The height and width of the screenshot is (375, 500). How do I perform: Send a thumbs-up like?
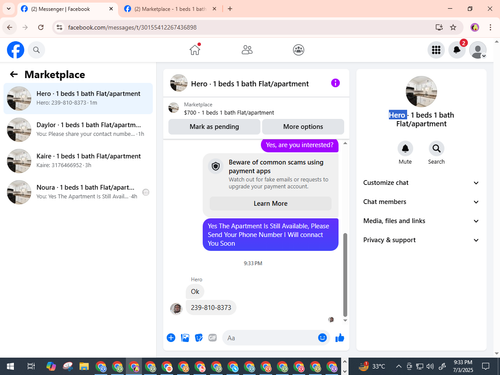340,338
